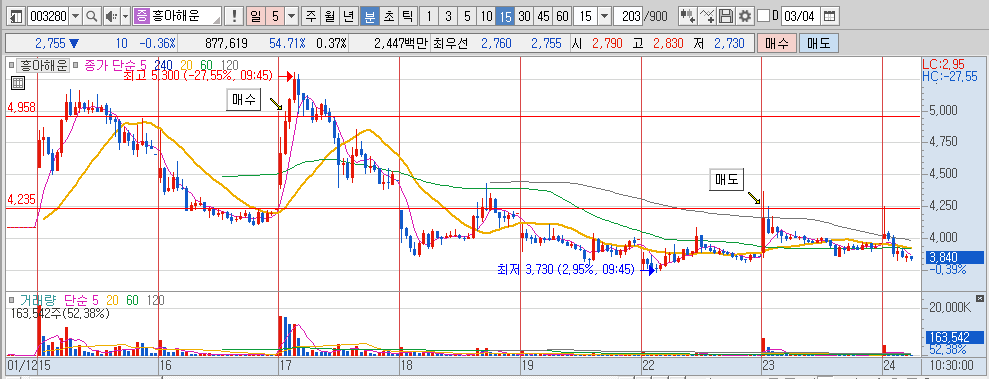Toggle the small square beside 거래량 legend

click(11, 301)
